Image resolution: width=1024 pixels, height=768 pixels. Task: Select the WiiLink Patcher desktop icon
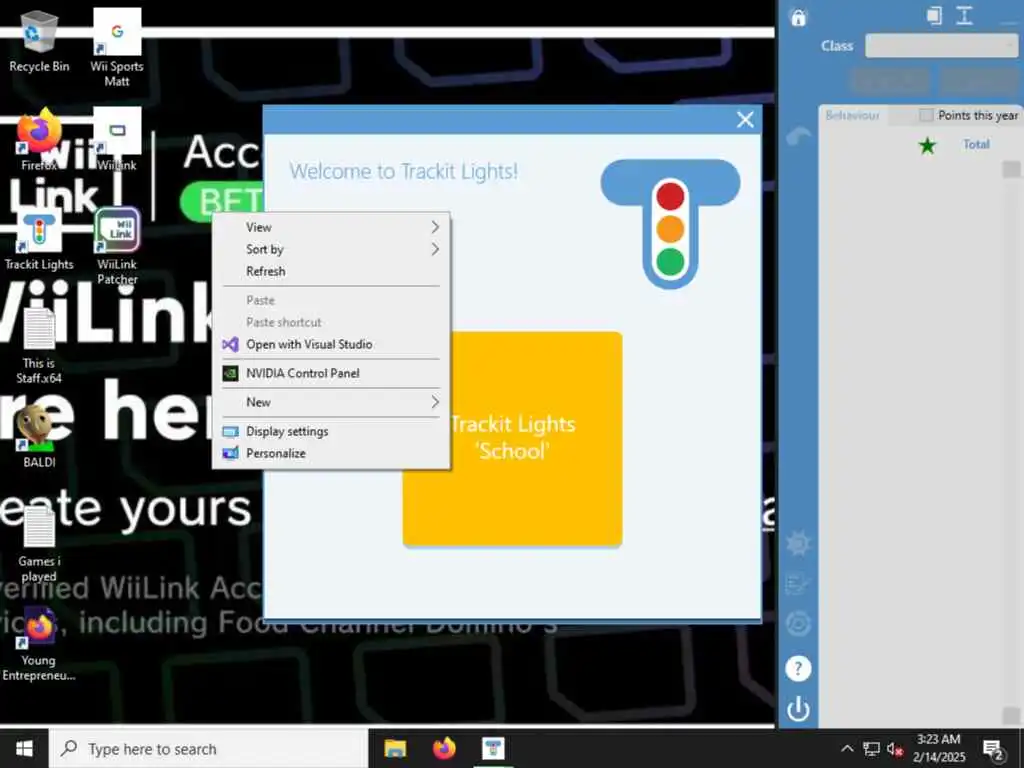[x=117, y=247]
